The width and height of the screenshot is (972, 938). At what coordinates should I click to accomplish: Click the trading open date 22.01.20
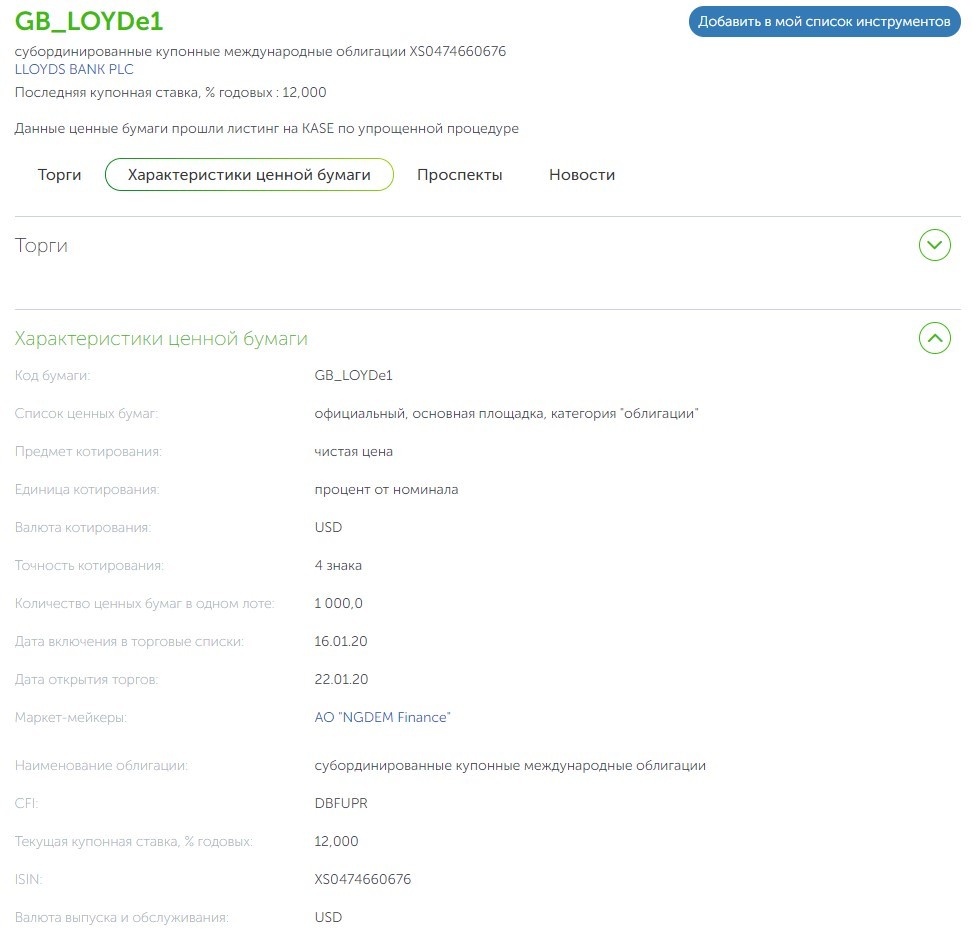click(341, 680)
